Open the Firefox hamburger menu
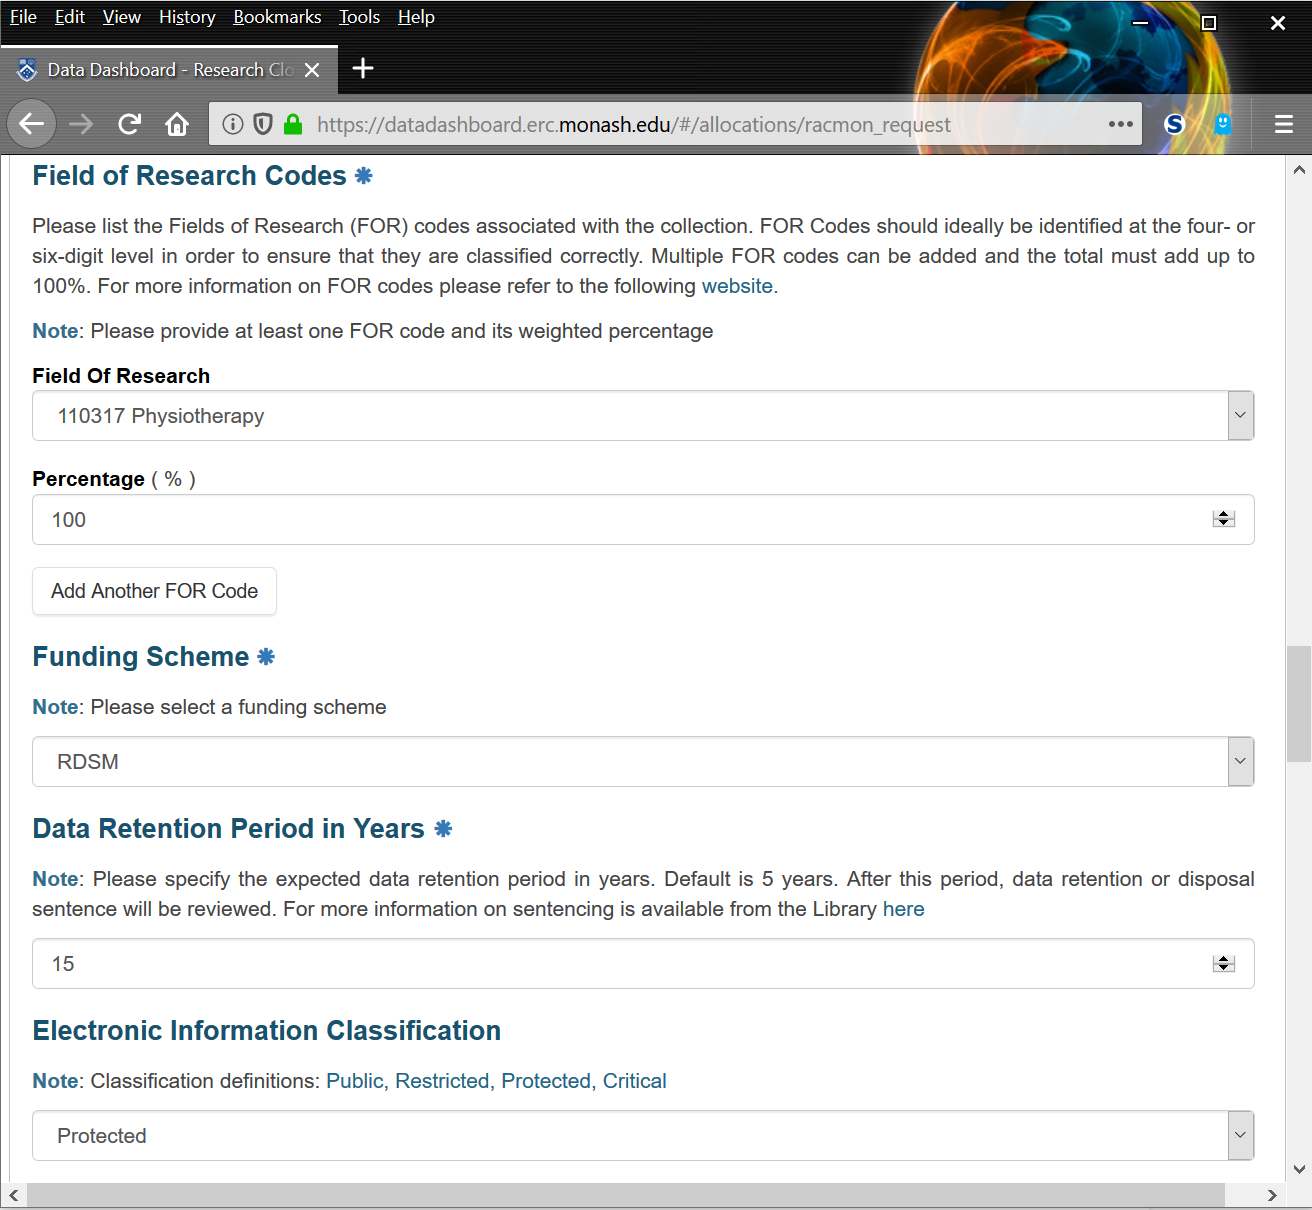 [1284, 124]
